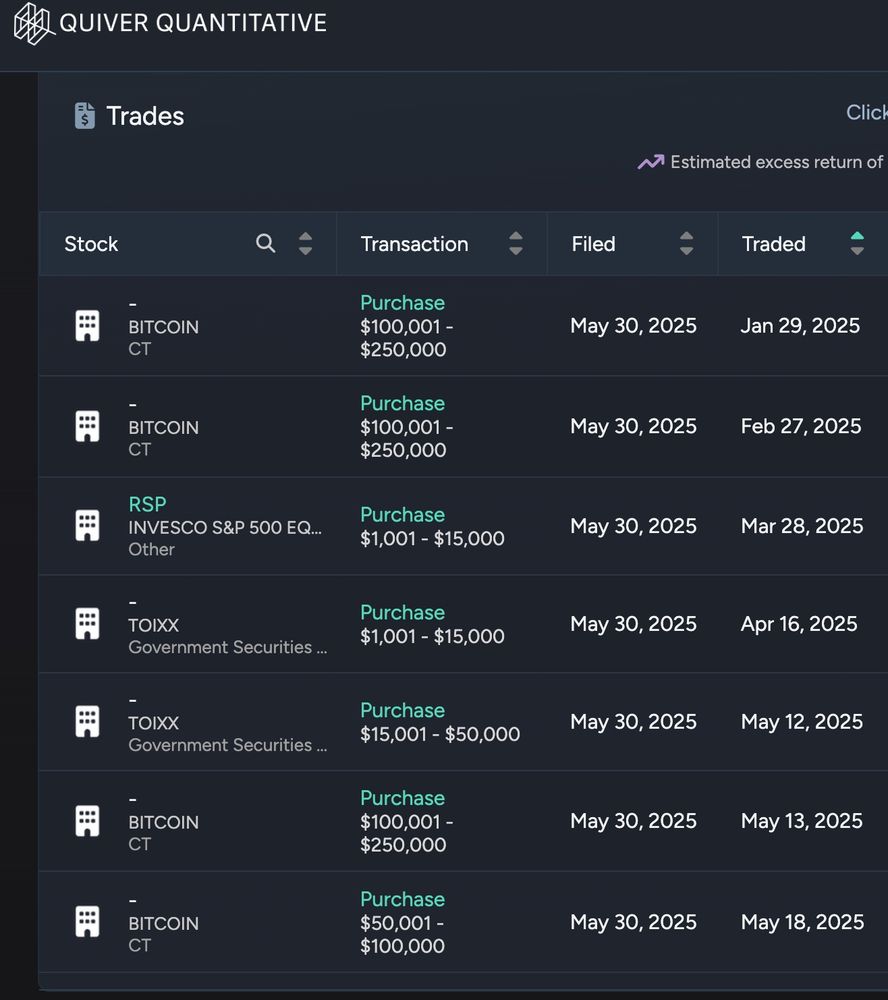Click building icon in Apr 16, 2025 row
The image size is (888, 1000).
tap(87, 624)
